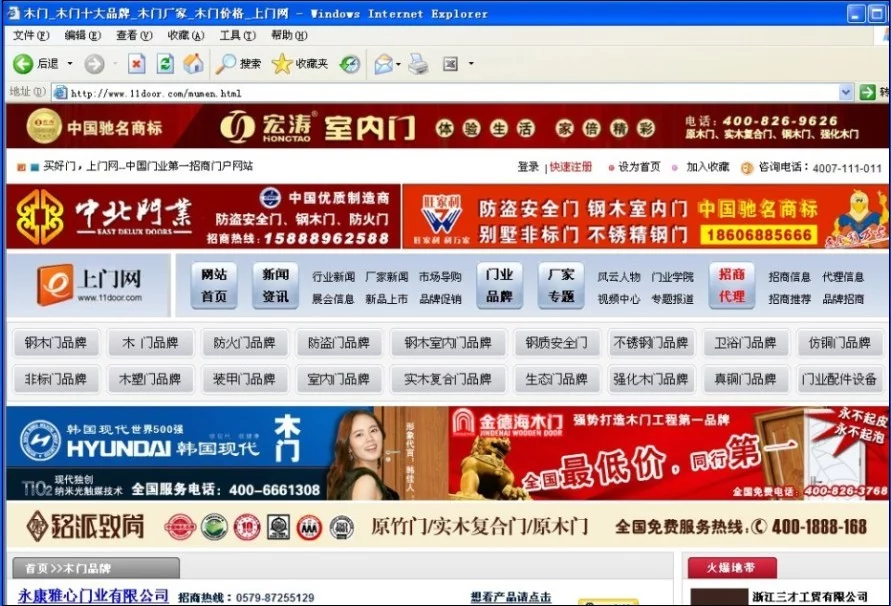Click the 招商推荐 link

click(789, 298)
